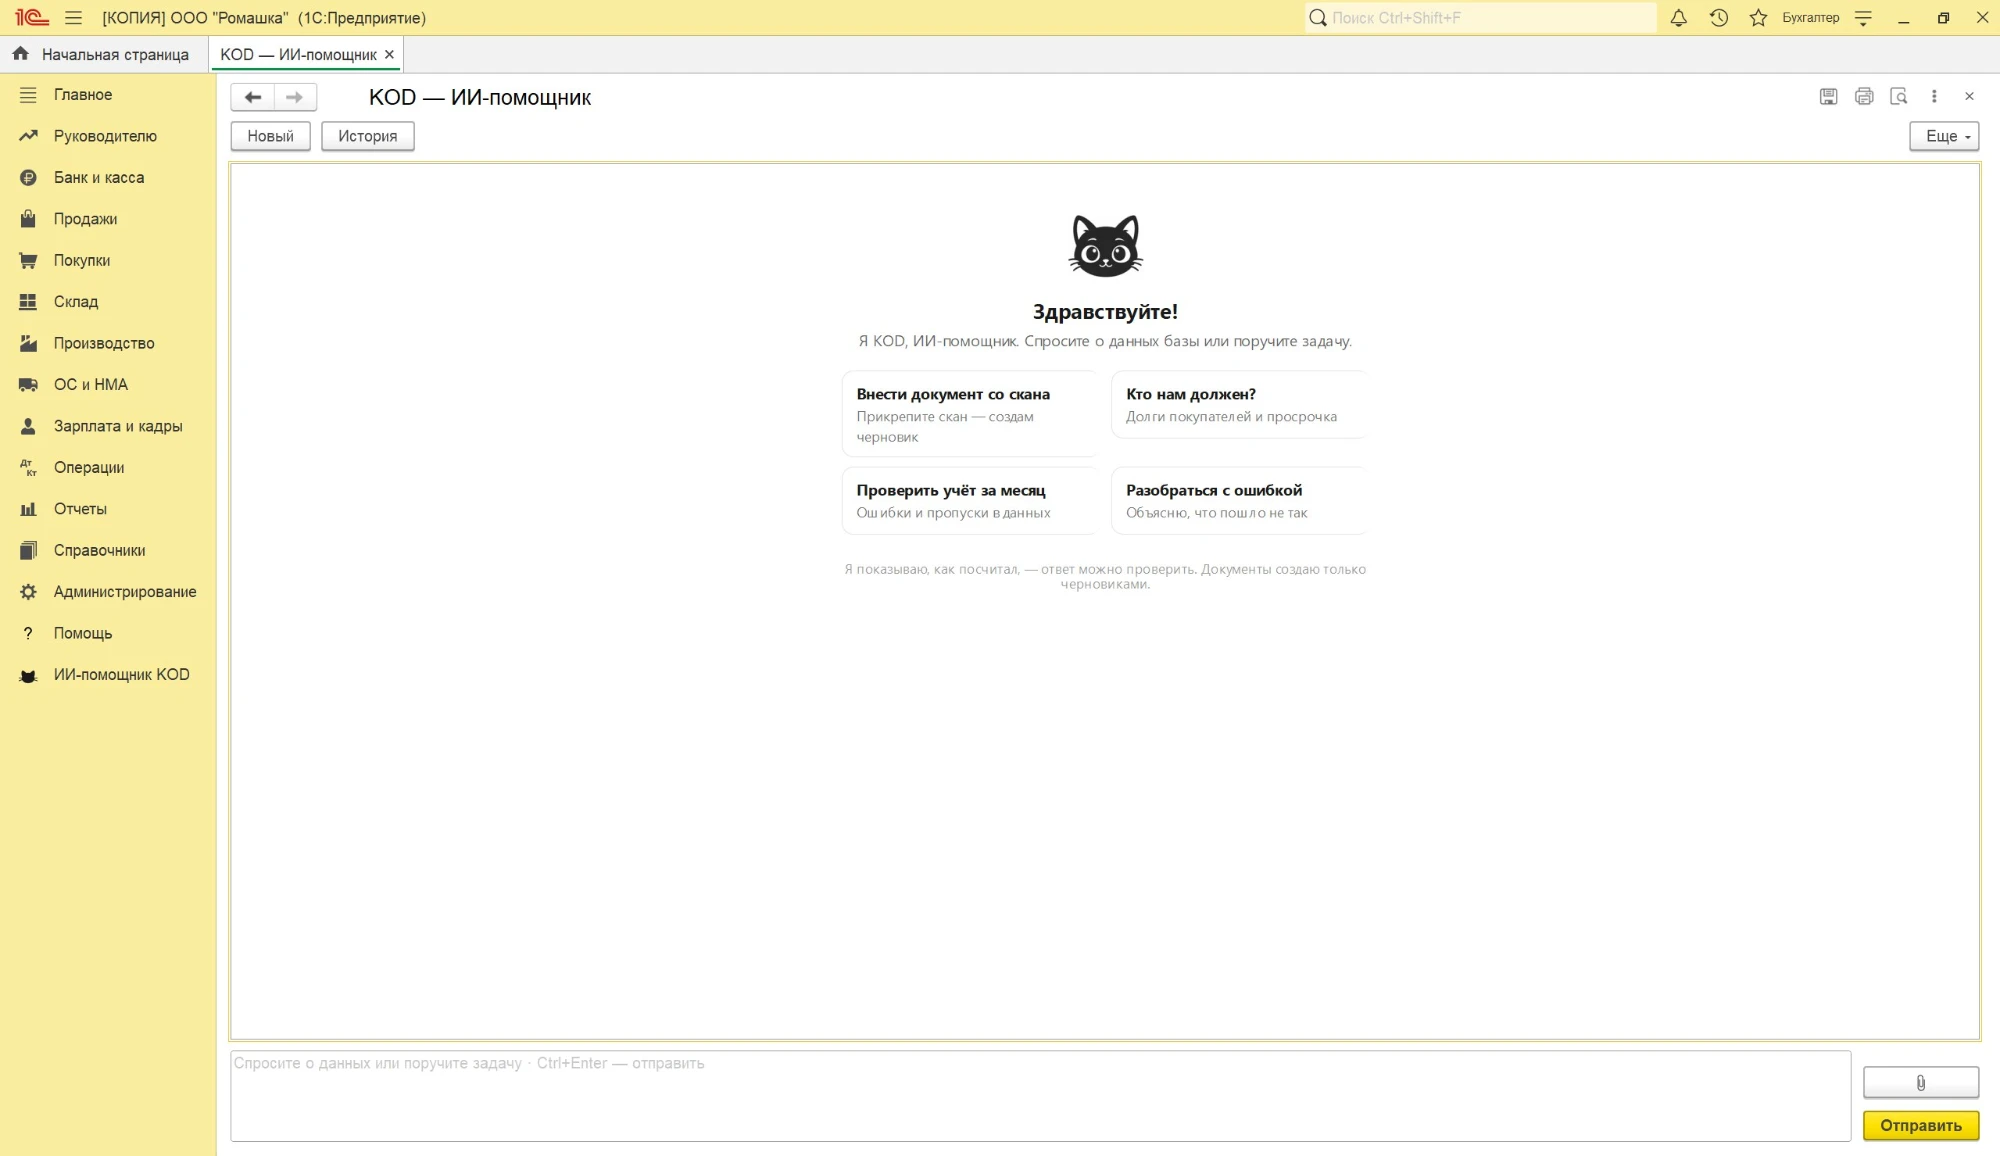Click the global search field
The image size is (2000, 1156).
(x=1480, y=18)
